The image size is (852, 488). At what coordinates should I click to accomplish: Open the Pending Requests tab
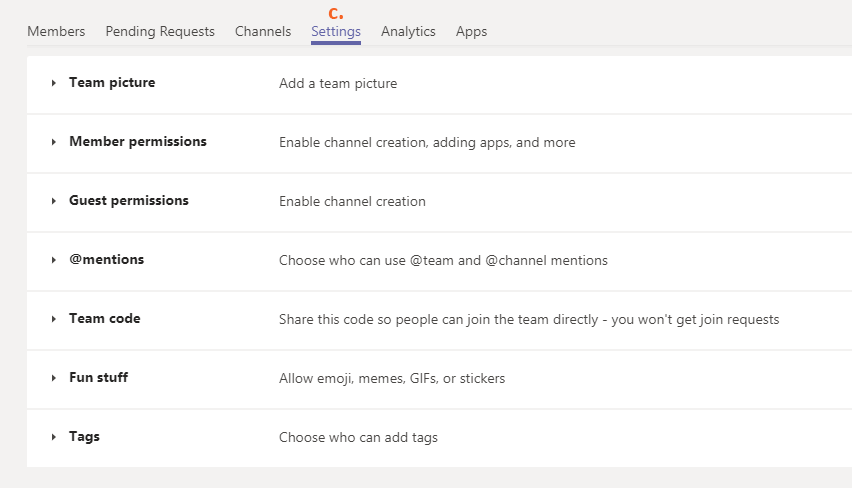pos(160,31)
